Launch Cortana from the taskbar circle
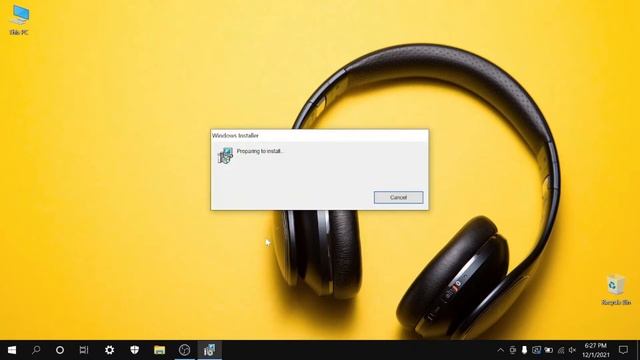 click(60, 350)
